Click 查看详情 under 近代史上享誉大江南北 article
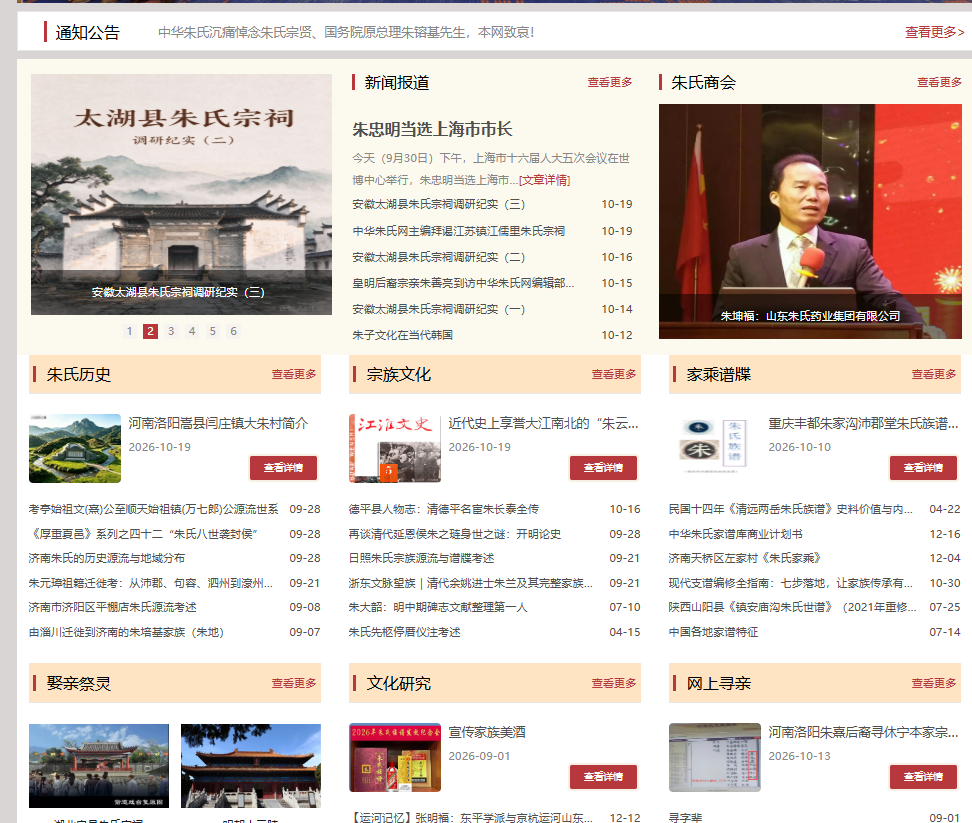The width and height of the screenshot is (972, 823). [x=603, y=468]
